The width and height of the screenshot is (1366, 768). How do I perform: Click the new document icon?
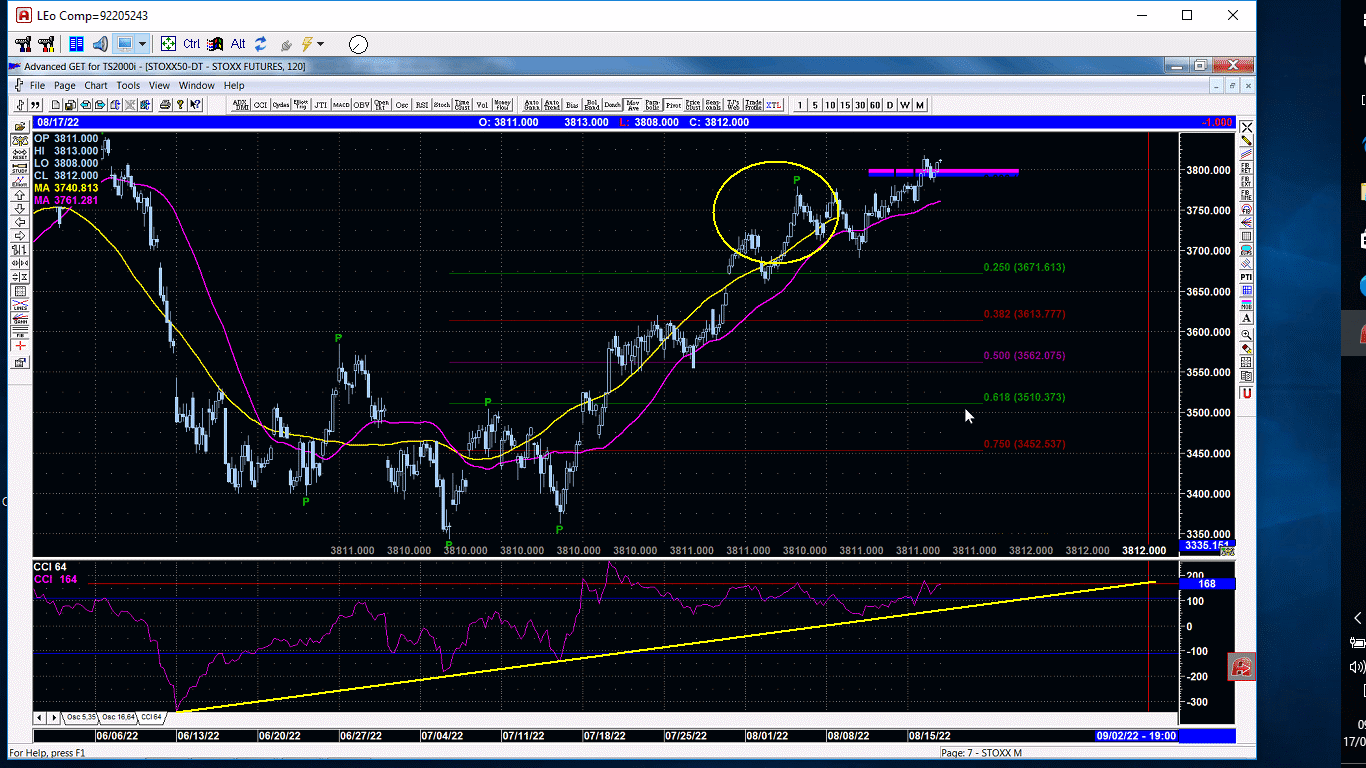55,104
